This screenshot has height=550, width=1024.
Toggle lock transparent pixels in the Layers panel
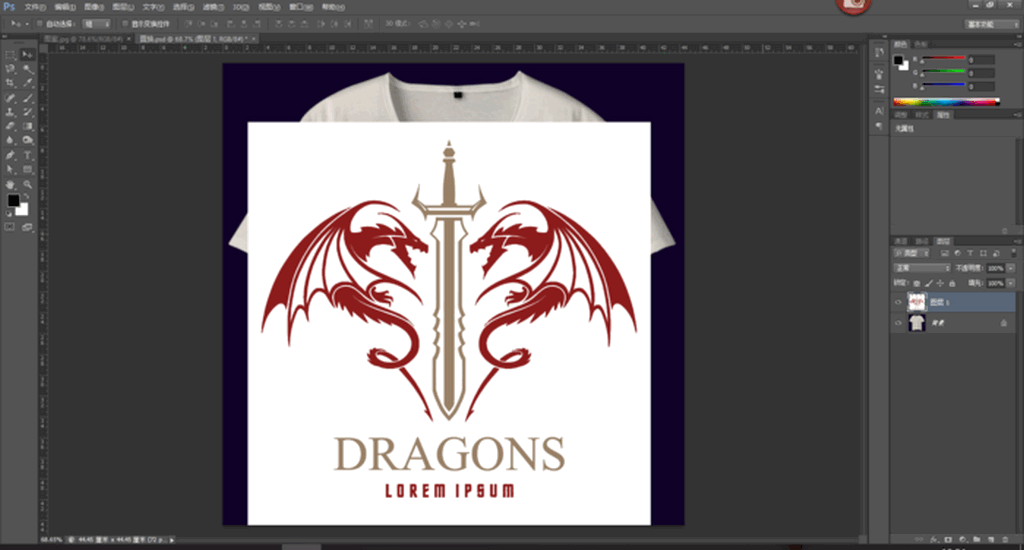click(917, 283)
